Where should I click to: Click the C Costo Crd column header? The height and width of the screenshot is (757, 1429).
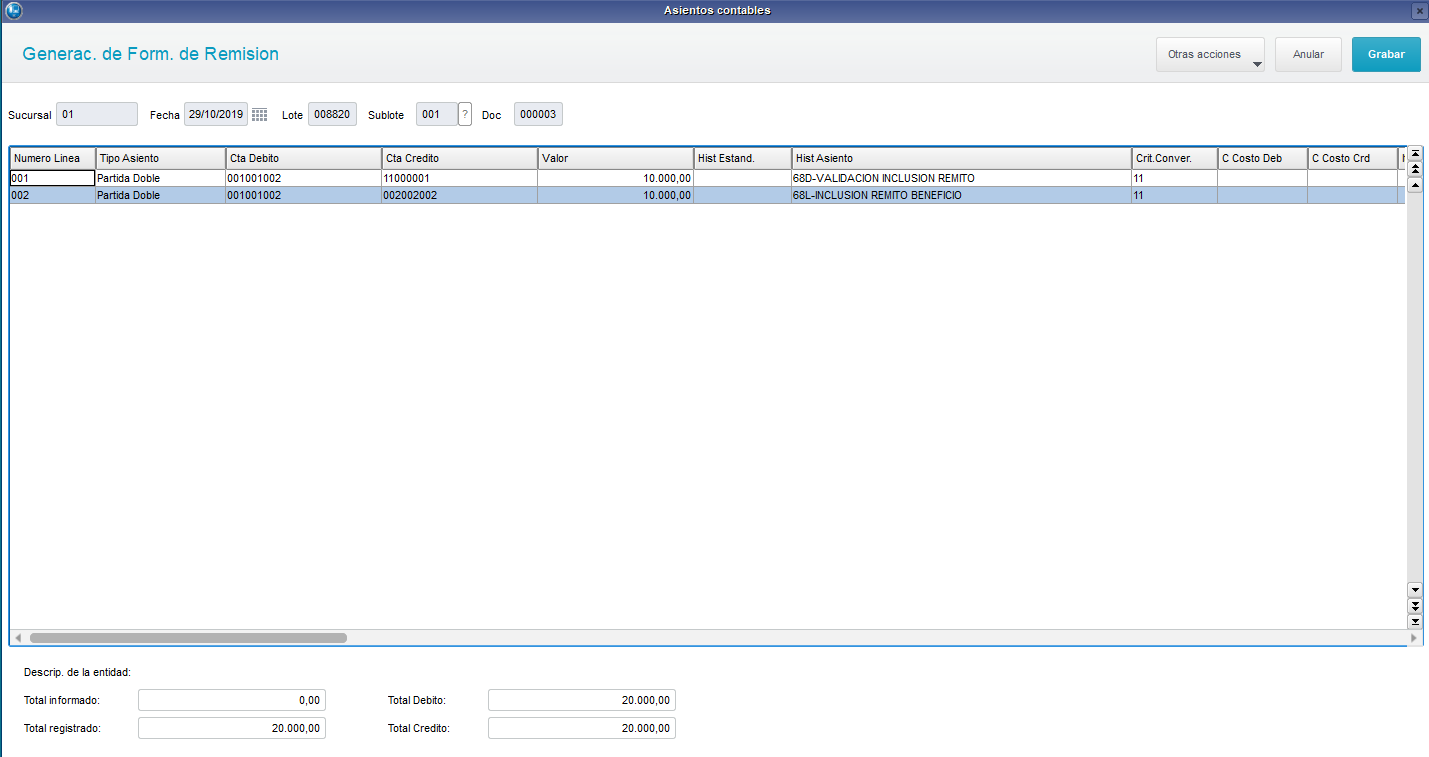(x=1353, y=158)
